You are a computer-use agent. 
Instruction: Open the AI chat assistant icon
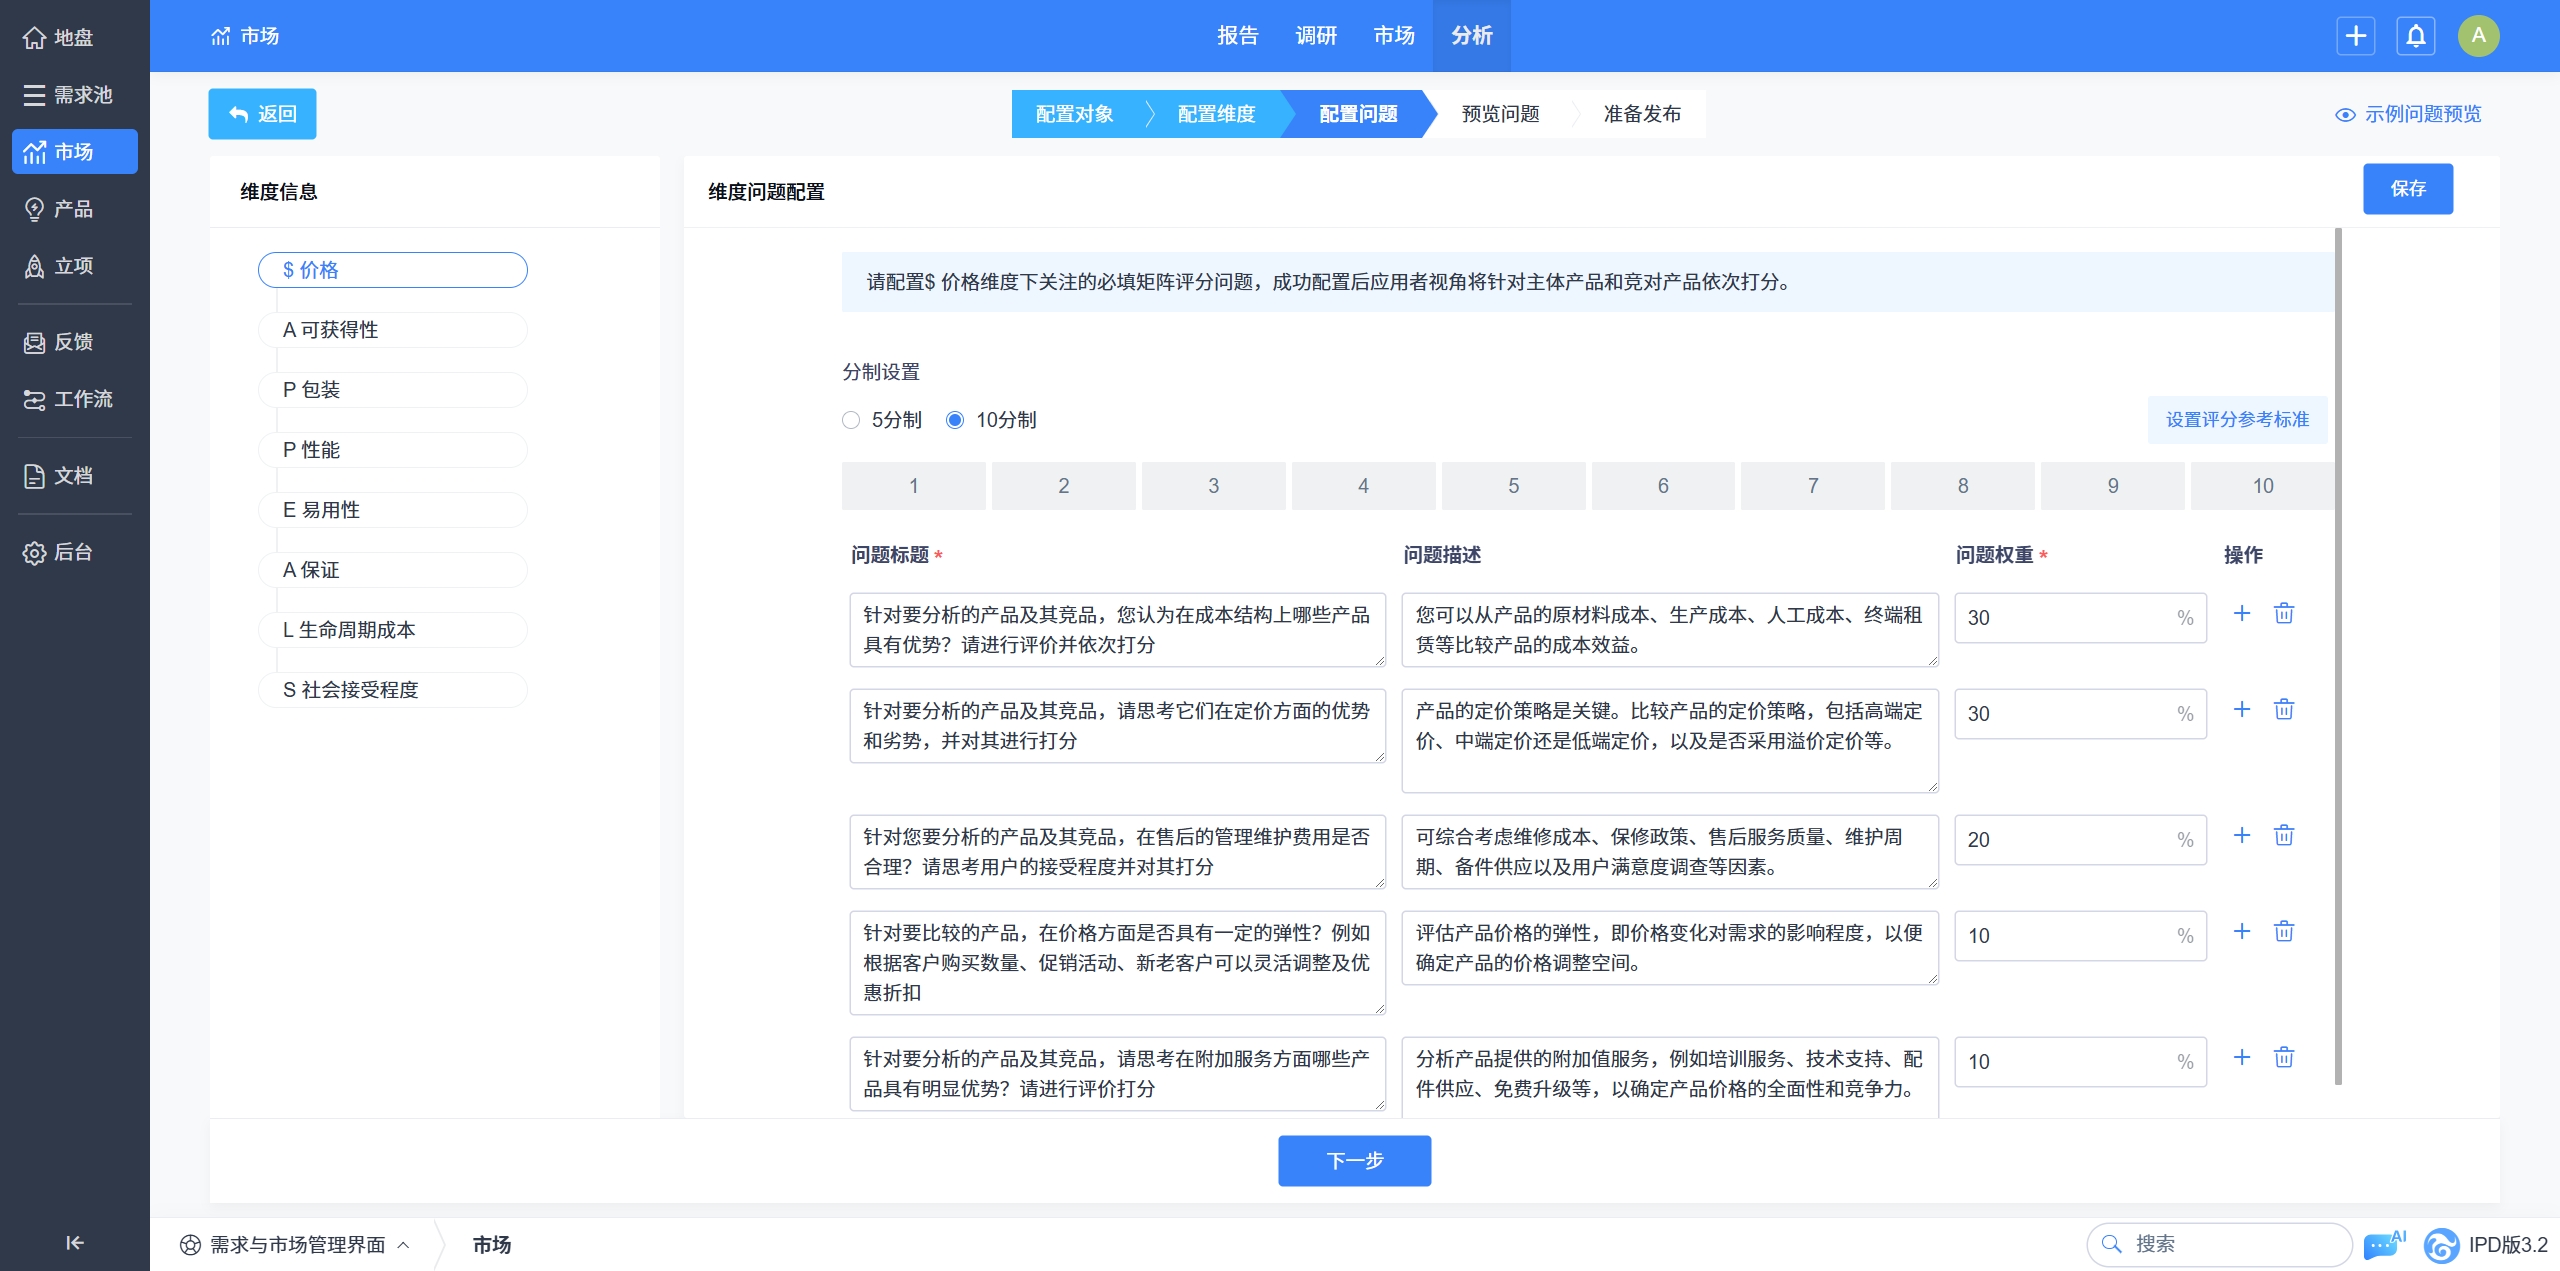[x=2383, y=1244]
